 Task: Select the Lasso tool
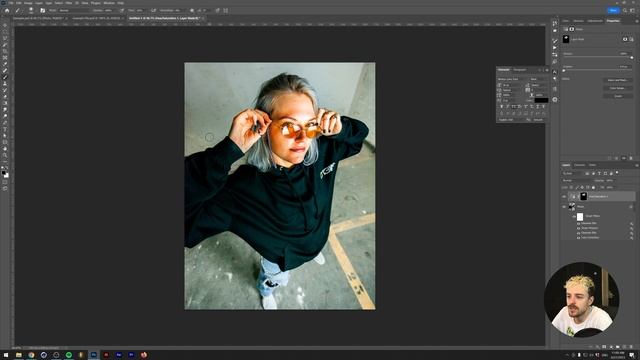(x=5, y=38)
